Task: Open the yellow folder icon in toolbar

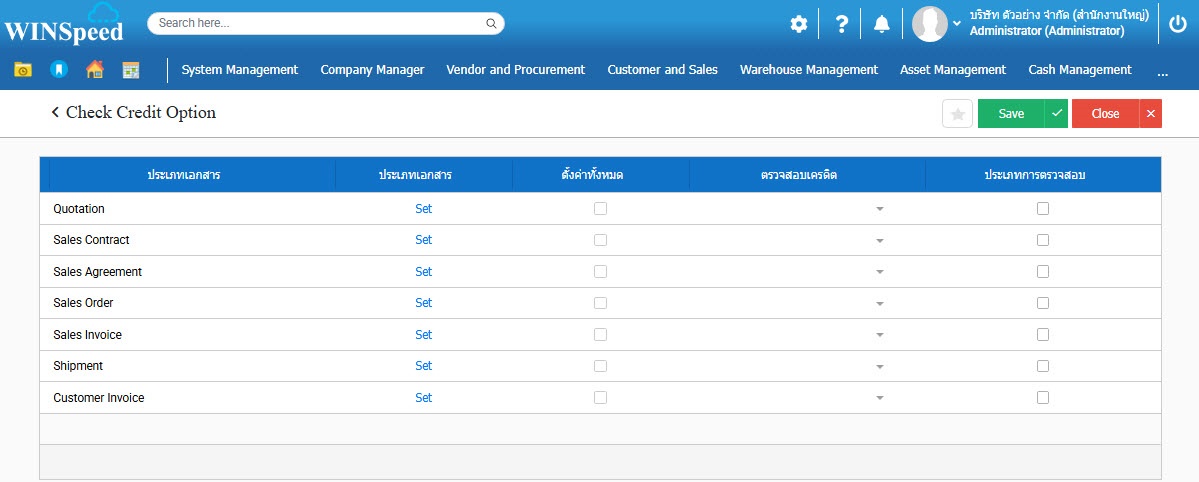Action: (x=23, y=70)
